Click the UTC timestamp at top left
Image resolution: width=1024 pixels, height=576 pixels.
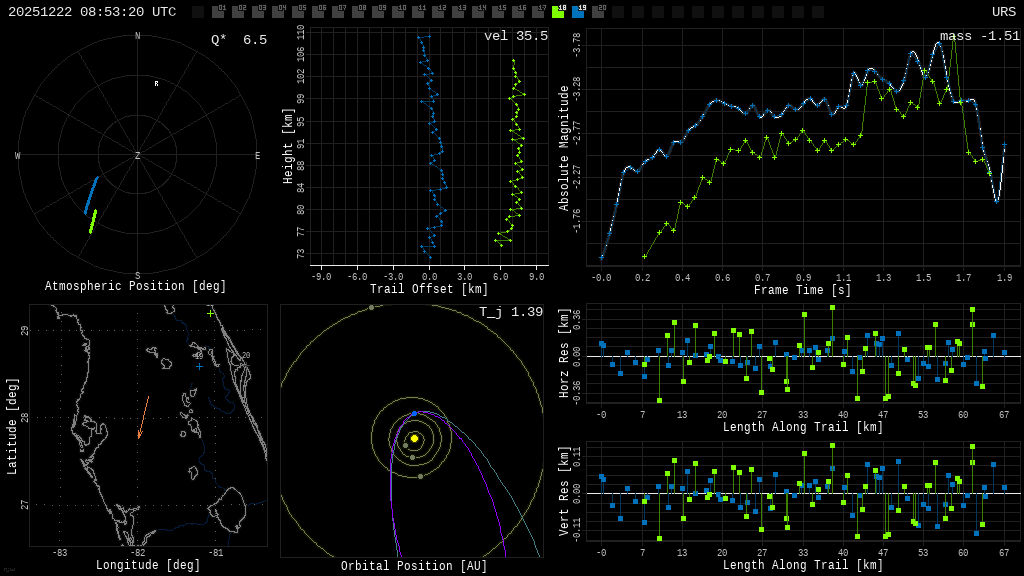(x=92, y=12)
